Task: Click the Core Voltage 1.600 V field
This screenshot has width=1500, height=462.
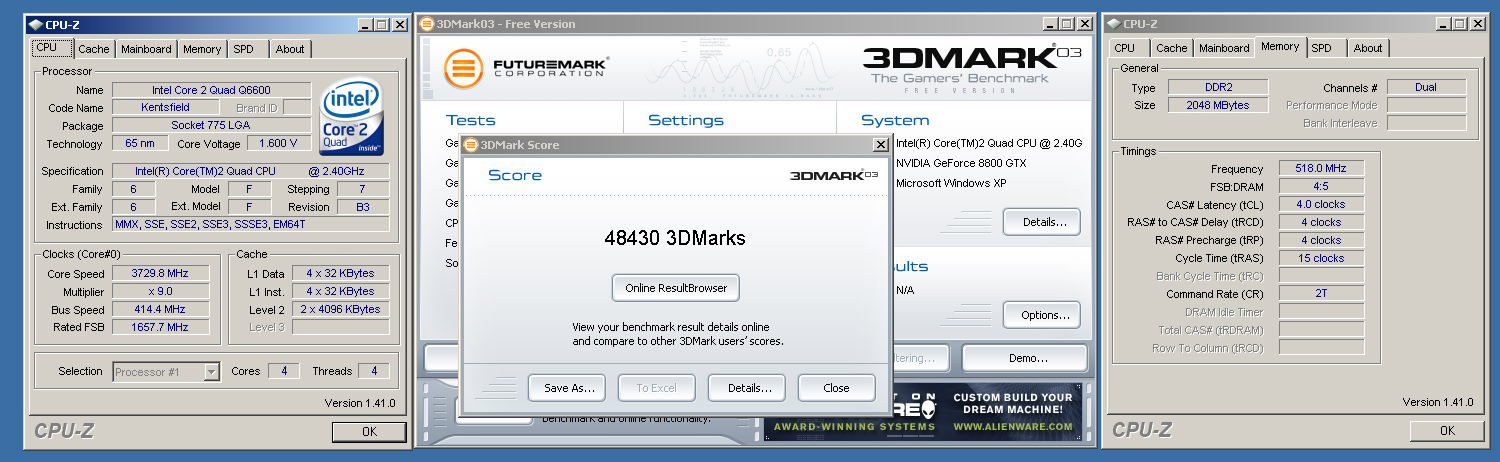Action: click(x=278, y=144)
